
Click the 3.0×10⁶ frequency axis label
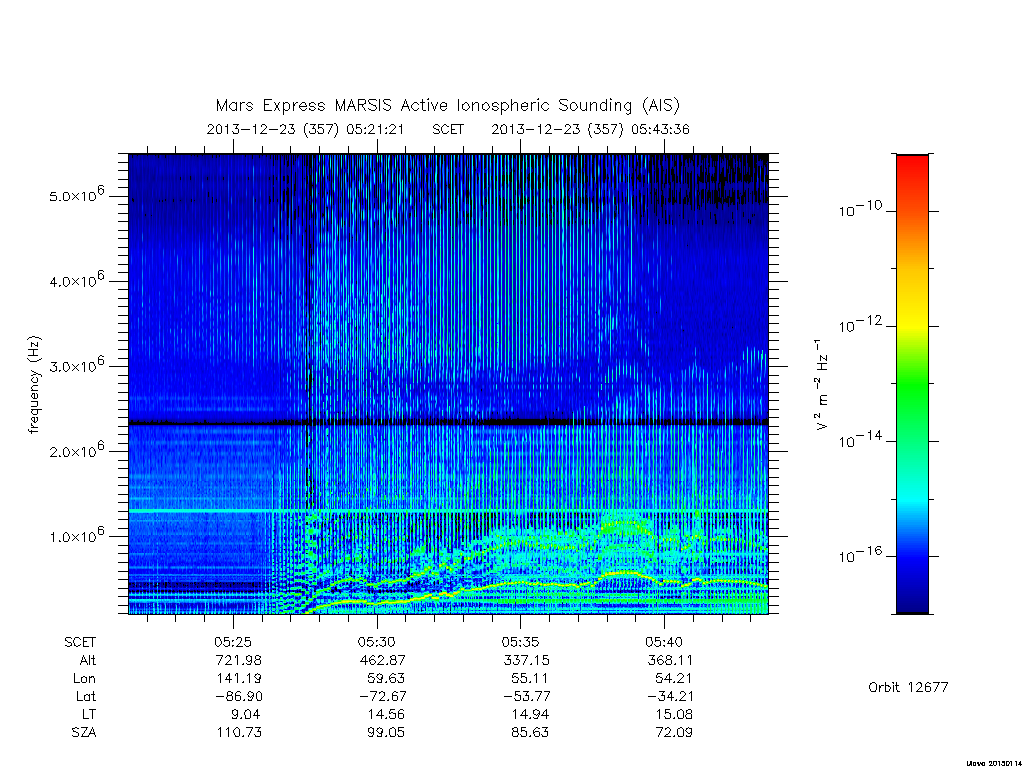(76, 364)
